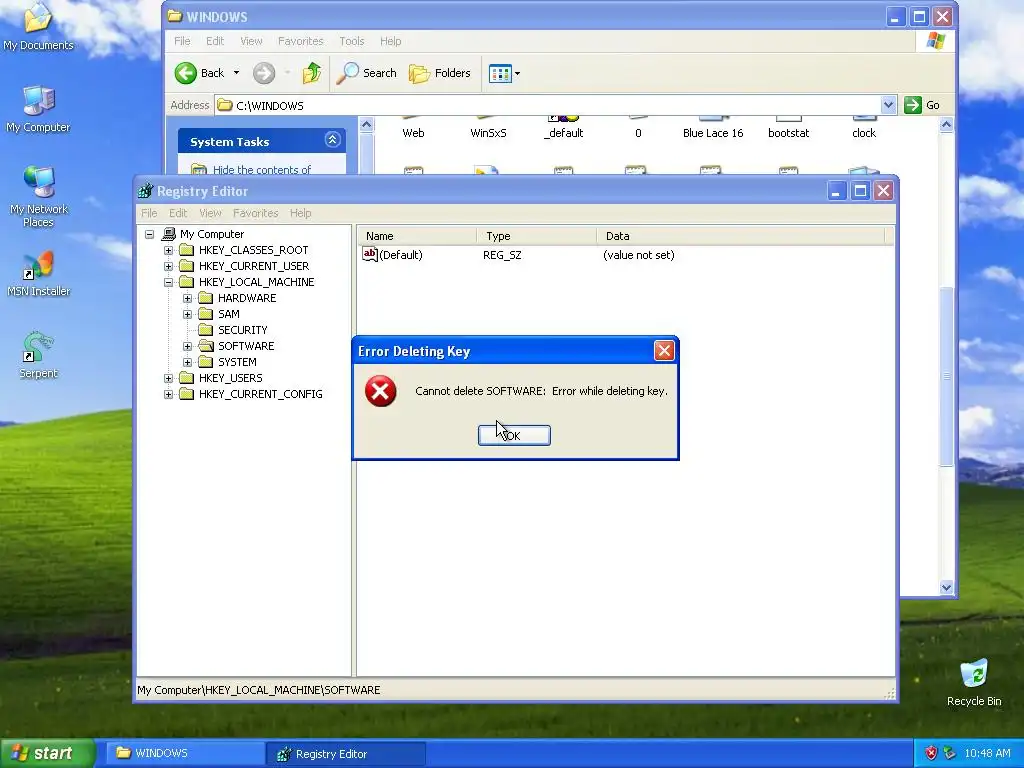The image size is (1024, 768).
Task: Expand the SAM key
Action: pos(187,314)
